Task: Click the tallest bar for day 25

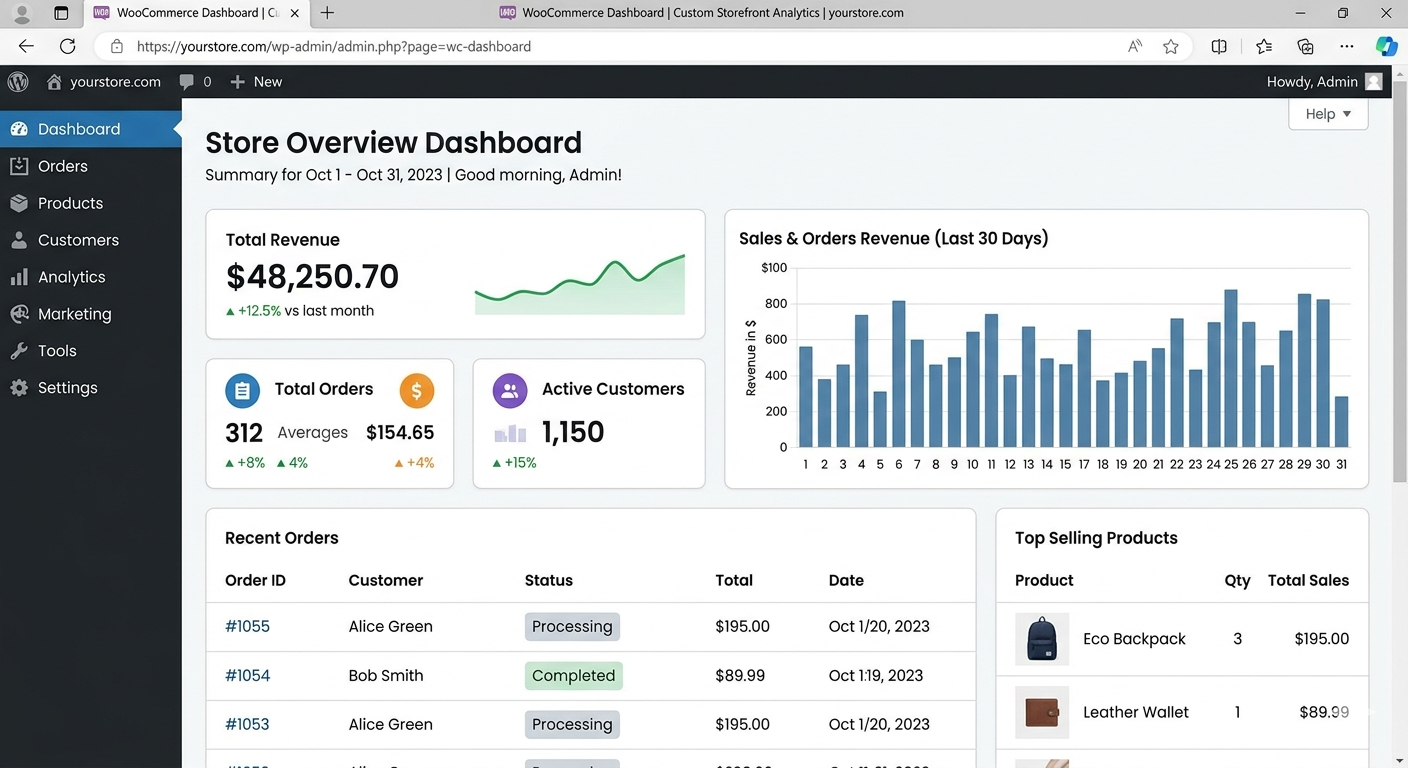Action: (x=1231, y=370)
